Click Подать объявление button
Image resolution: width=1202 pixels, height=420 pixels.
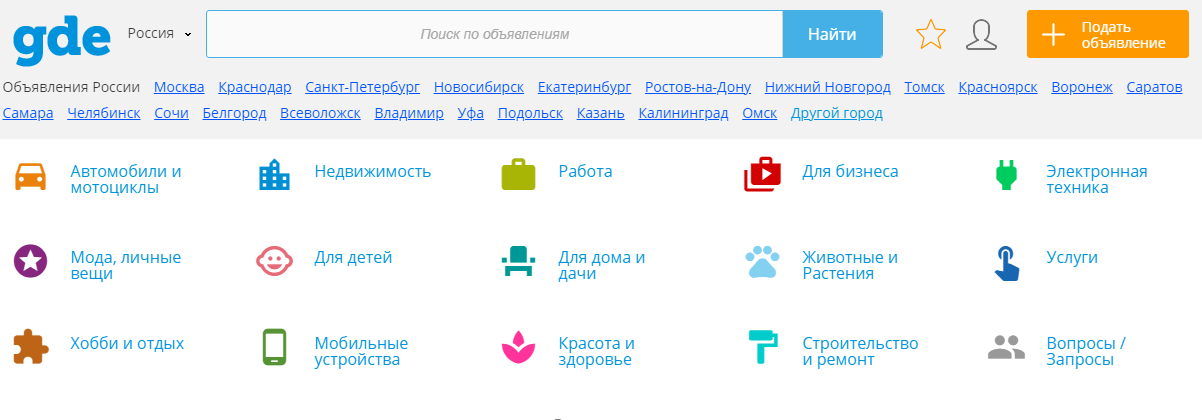(1100, 35)
